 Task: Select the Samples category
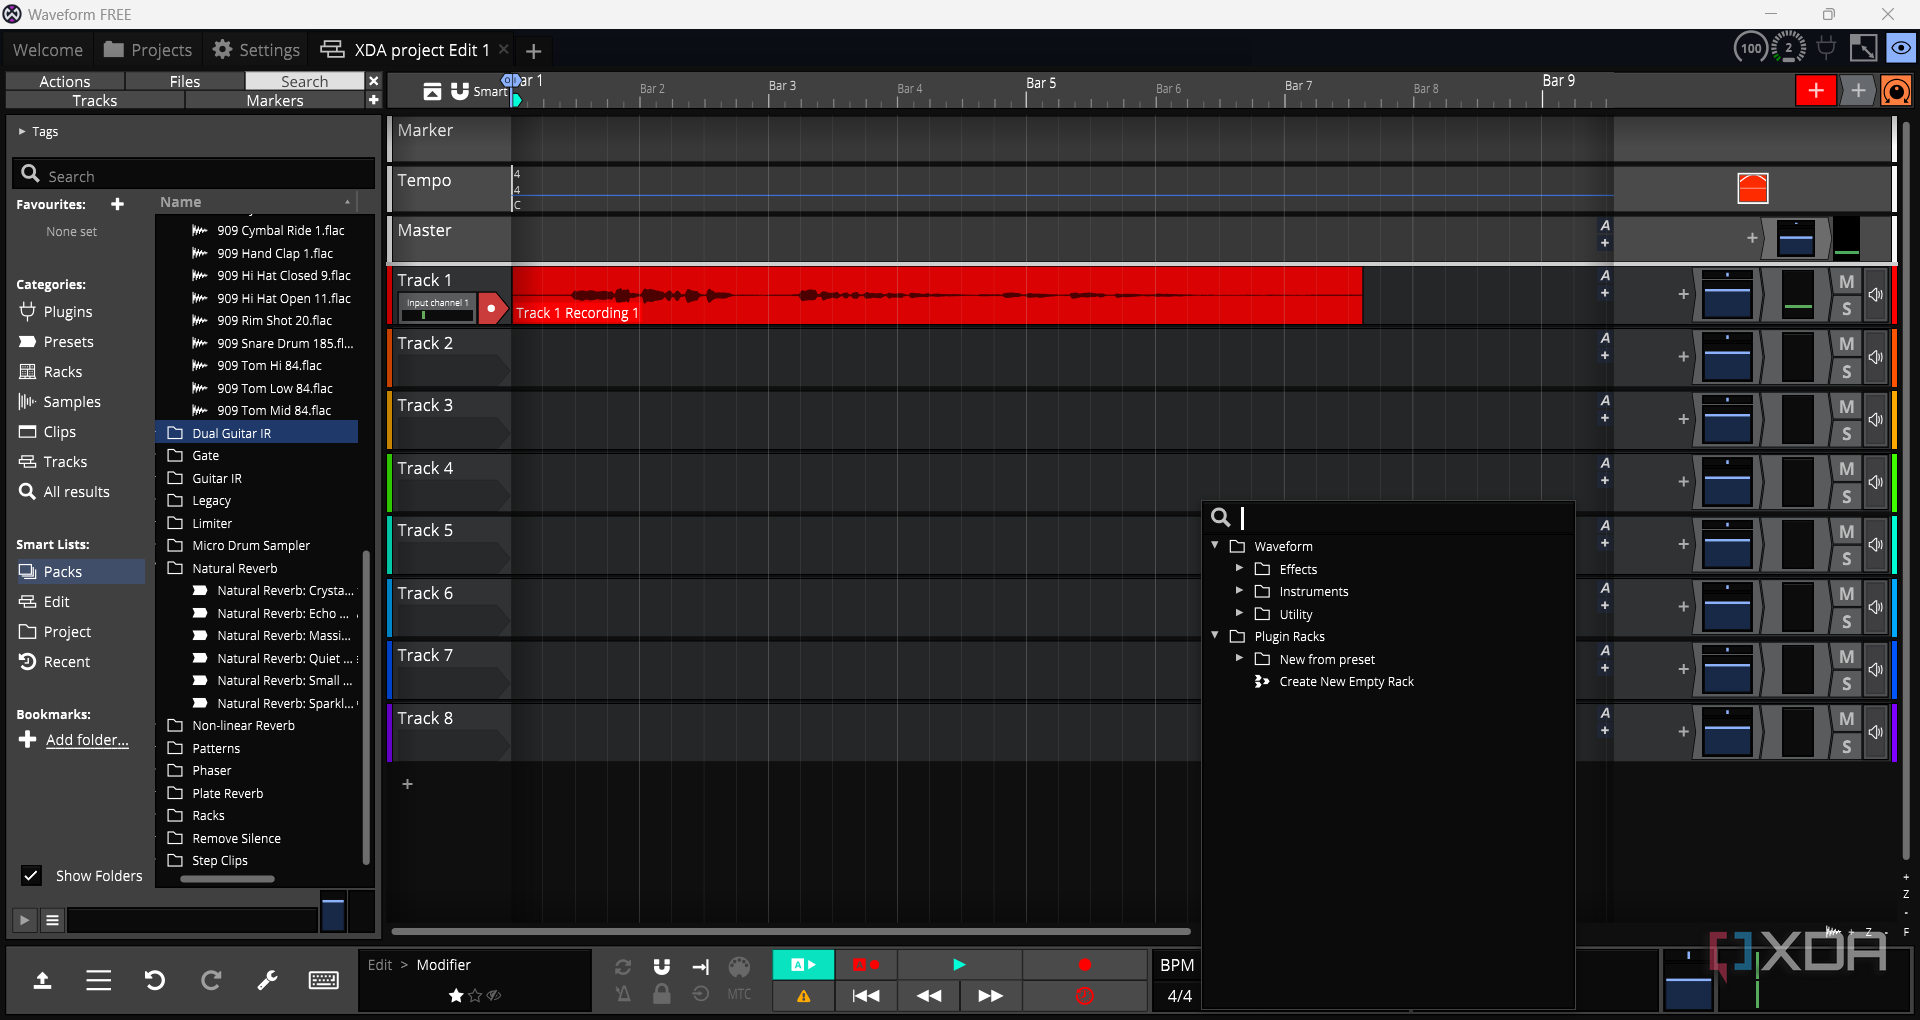click(x=72, y=402)
